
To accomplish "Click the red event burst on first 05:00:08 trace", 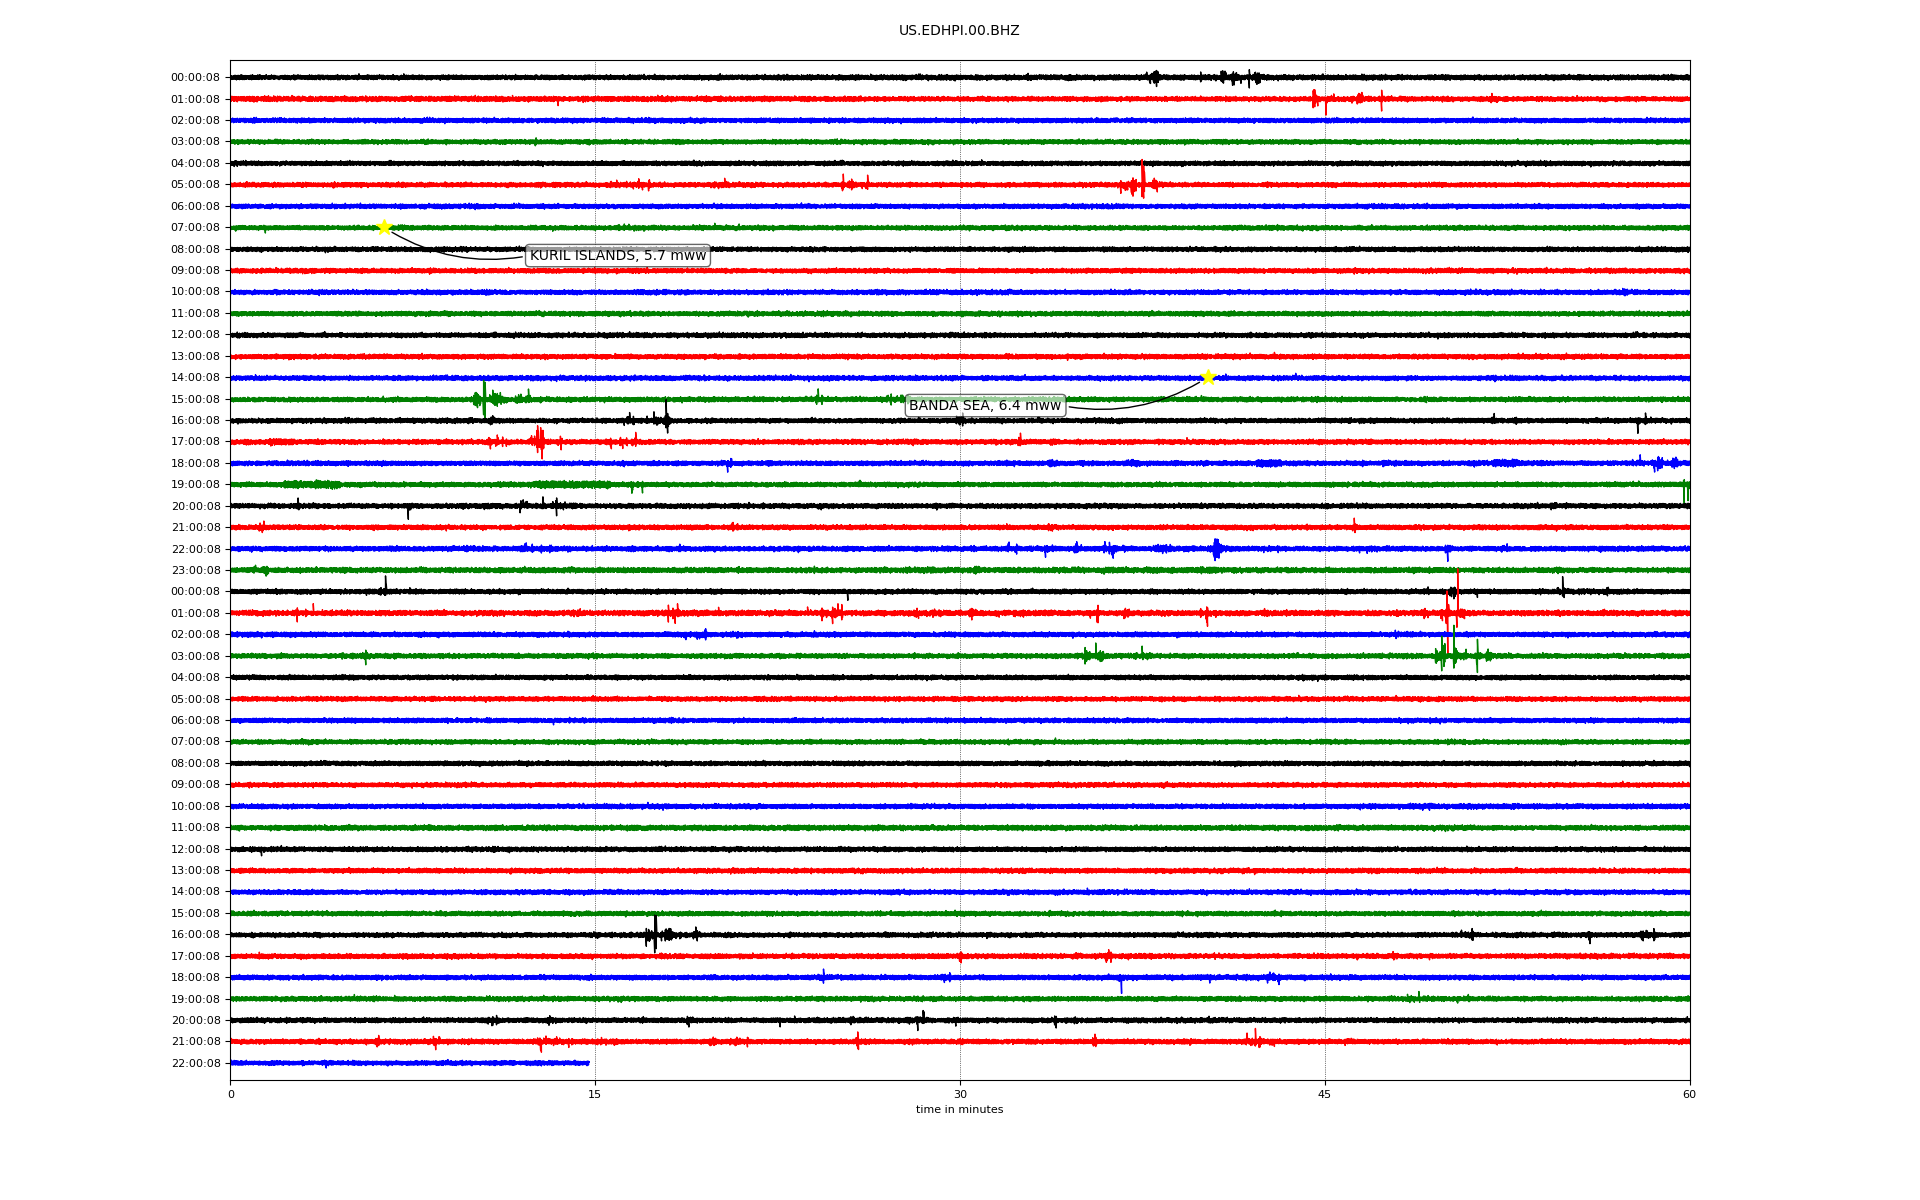I will tap(1142, 183).
